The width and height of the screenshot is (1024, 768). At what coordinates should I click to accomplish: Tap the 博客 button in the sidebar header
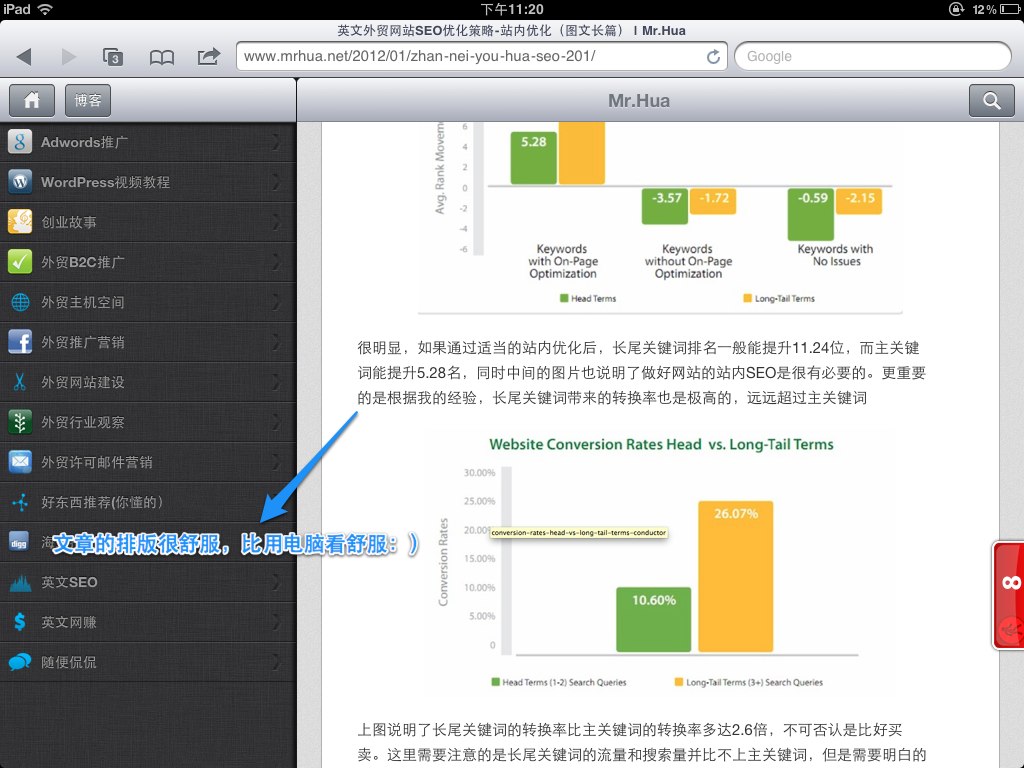pos(88,101)
